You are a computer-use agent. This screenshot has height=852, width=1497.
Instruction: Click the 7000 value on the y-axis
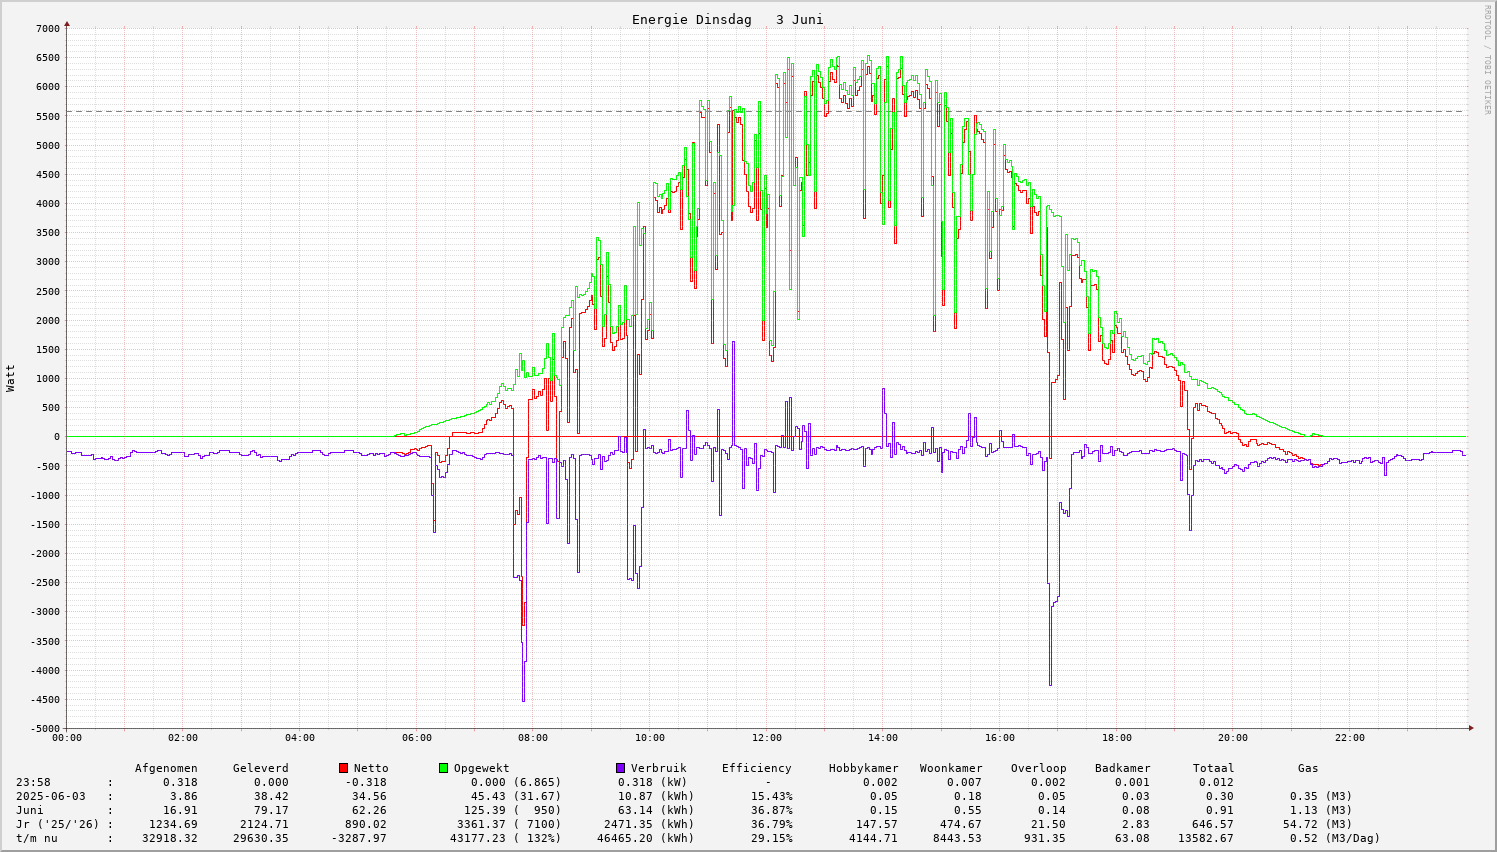click(x=48, y=28)
